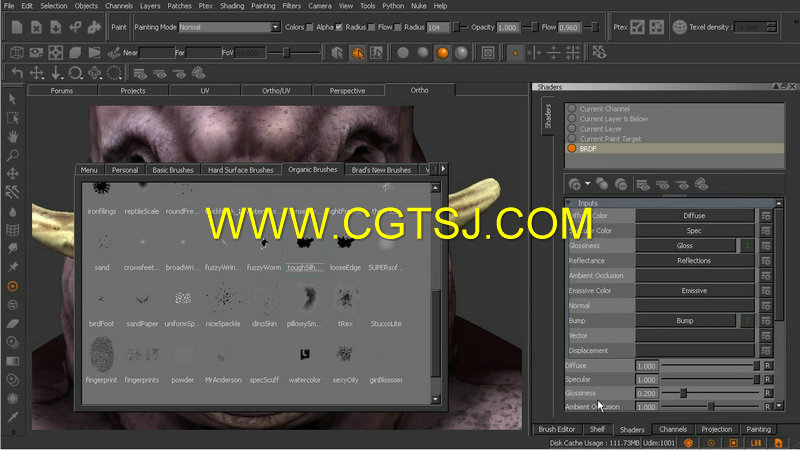800x450 pixels.
Task: Select the BRDF shader radio button
Action: 572,148
